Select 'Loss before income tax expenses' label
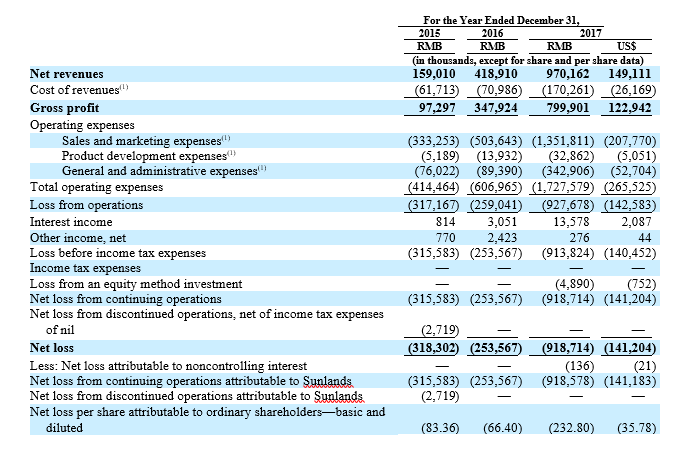The image size is (681, 454). point(118,253)
